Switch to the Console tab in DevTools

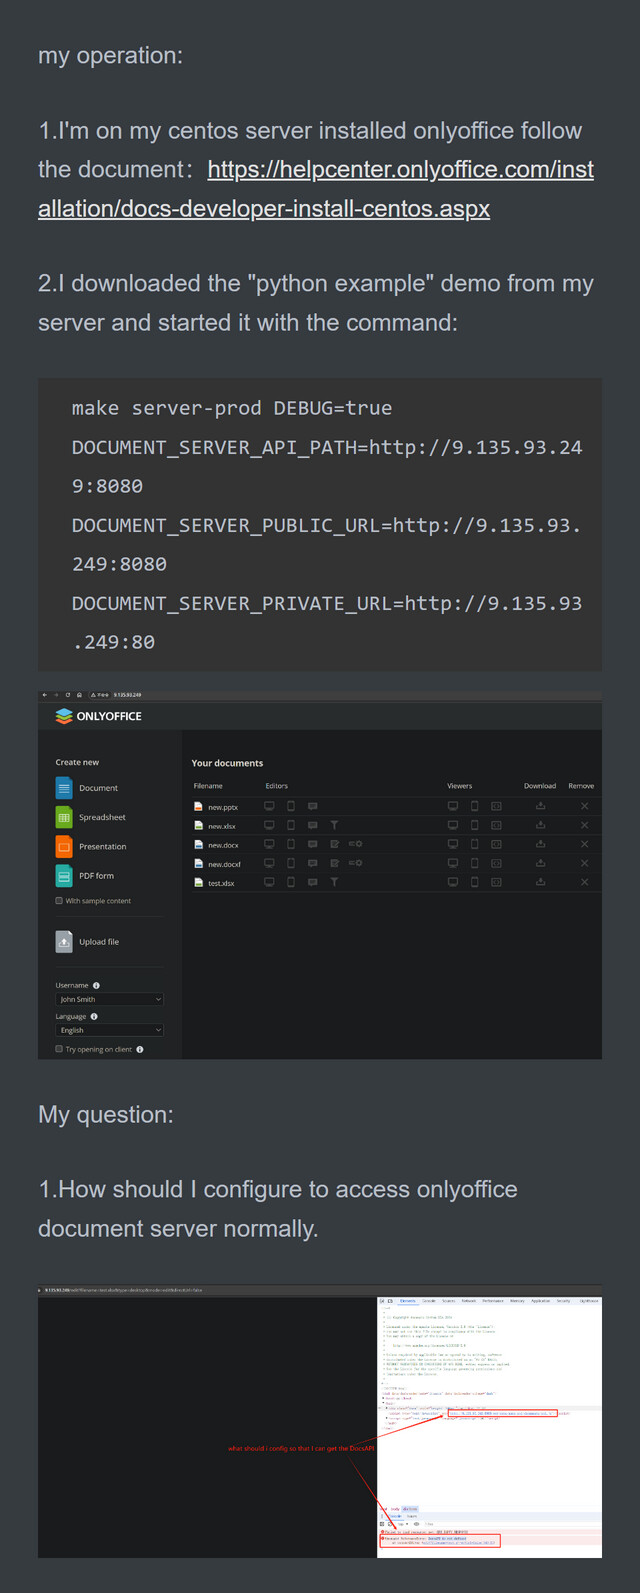pyautogui.click(x=429, y=1301)
